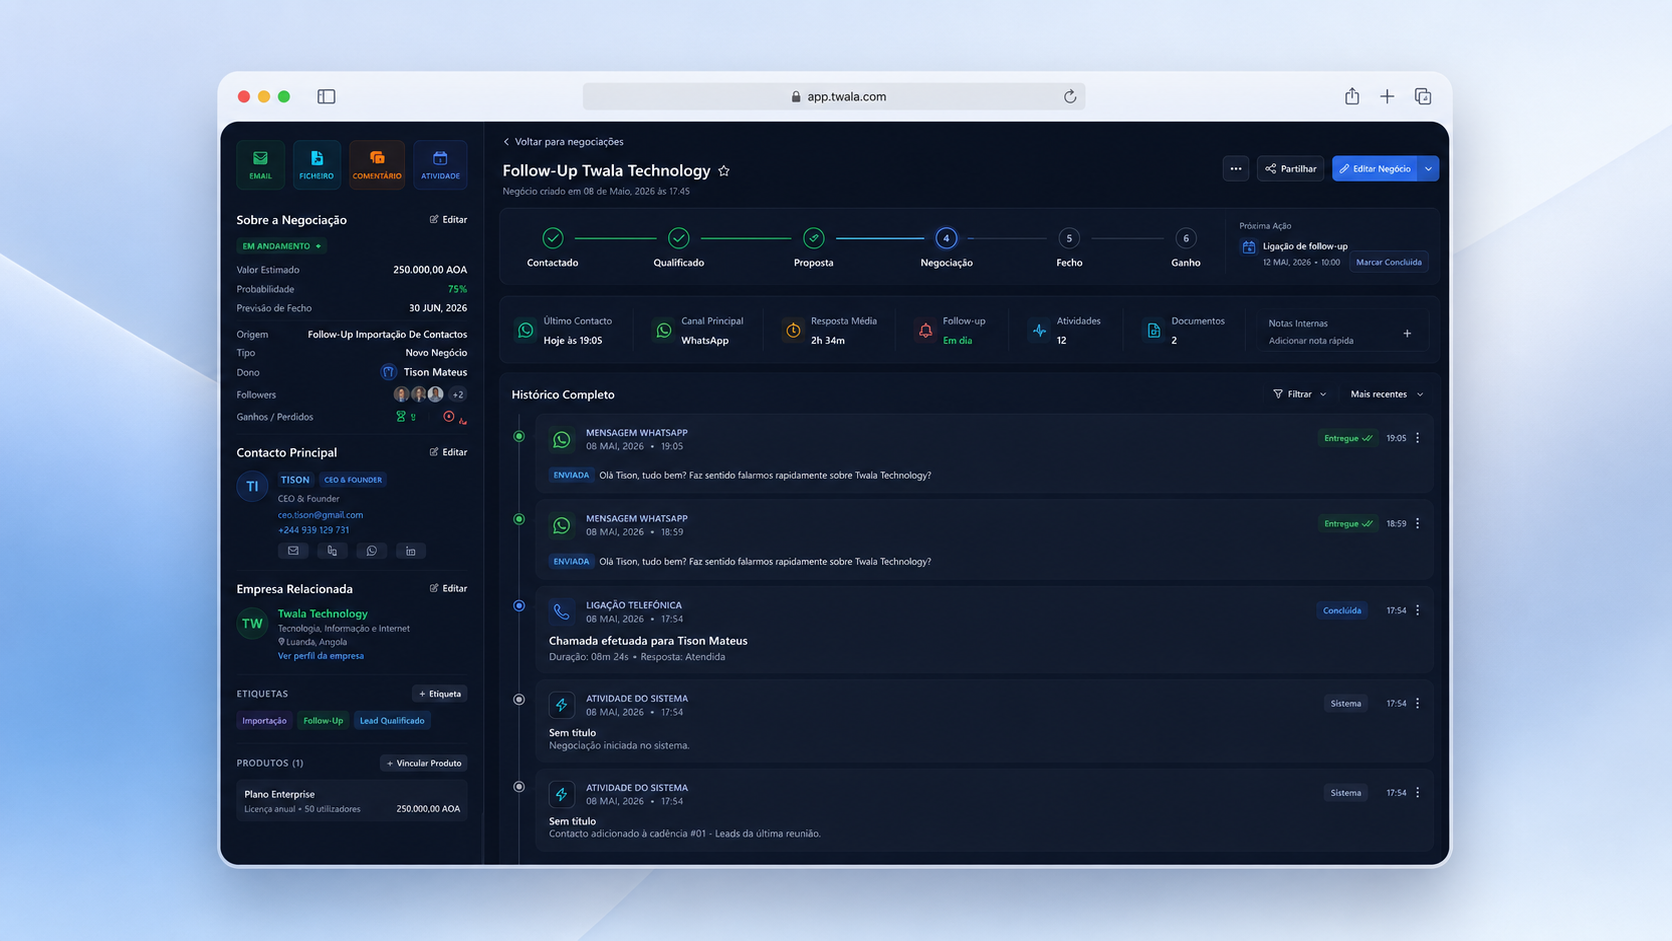The image size is (1672, 941).
Task: Click the bell icon for Follow-up
Action: [926, 330]
